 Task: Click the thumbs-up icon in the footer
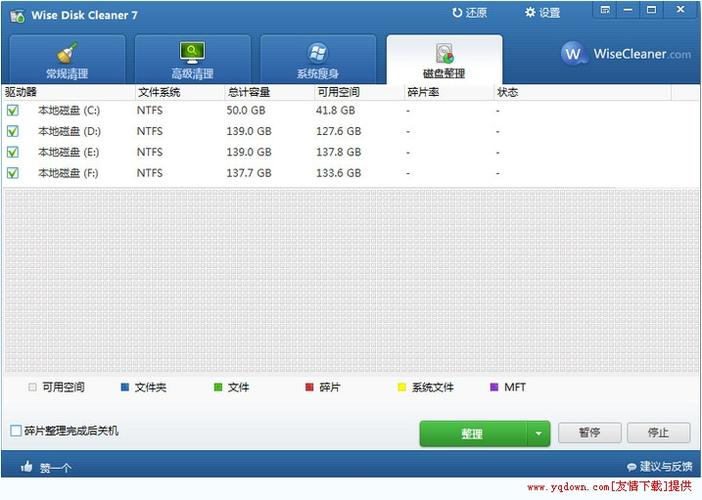[x=26, y=467]
